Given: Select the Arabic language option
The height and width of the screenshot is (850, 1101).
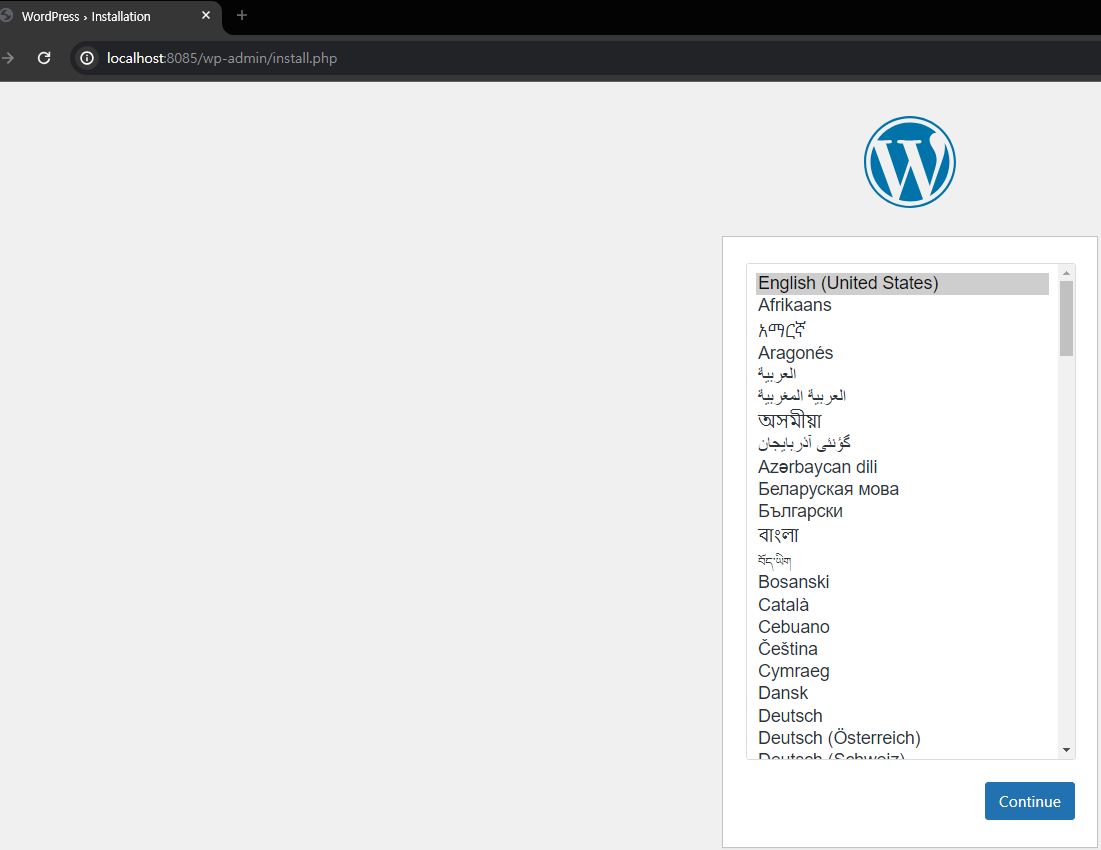Looking at the screenshot, I should pos(902,374).
